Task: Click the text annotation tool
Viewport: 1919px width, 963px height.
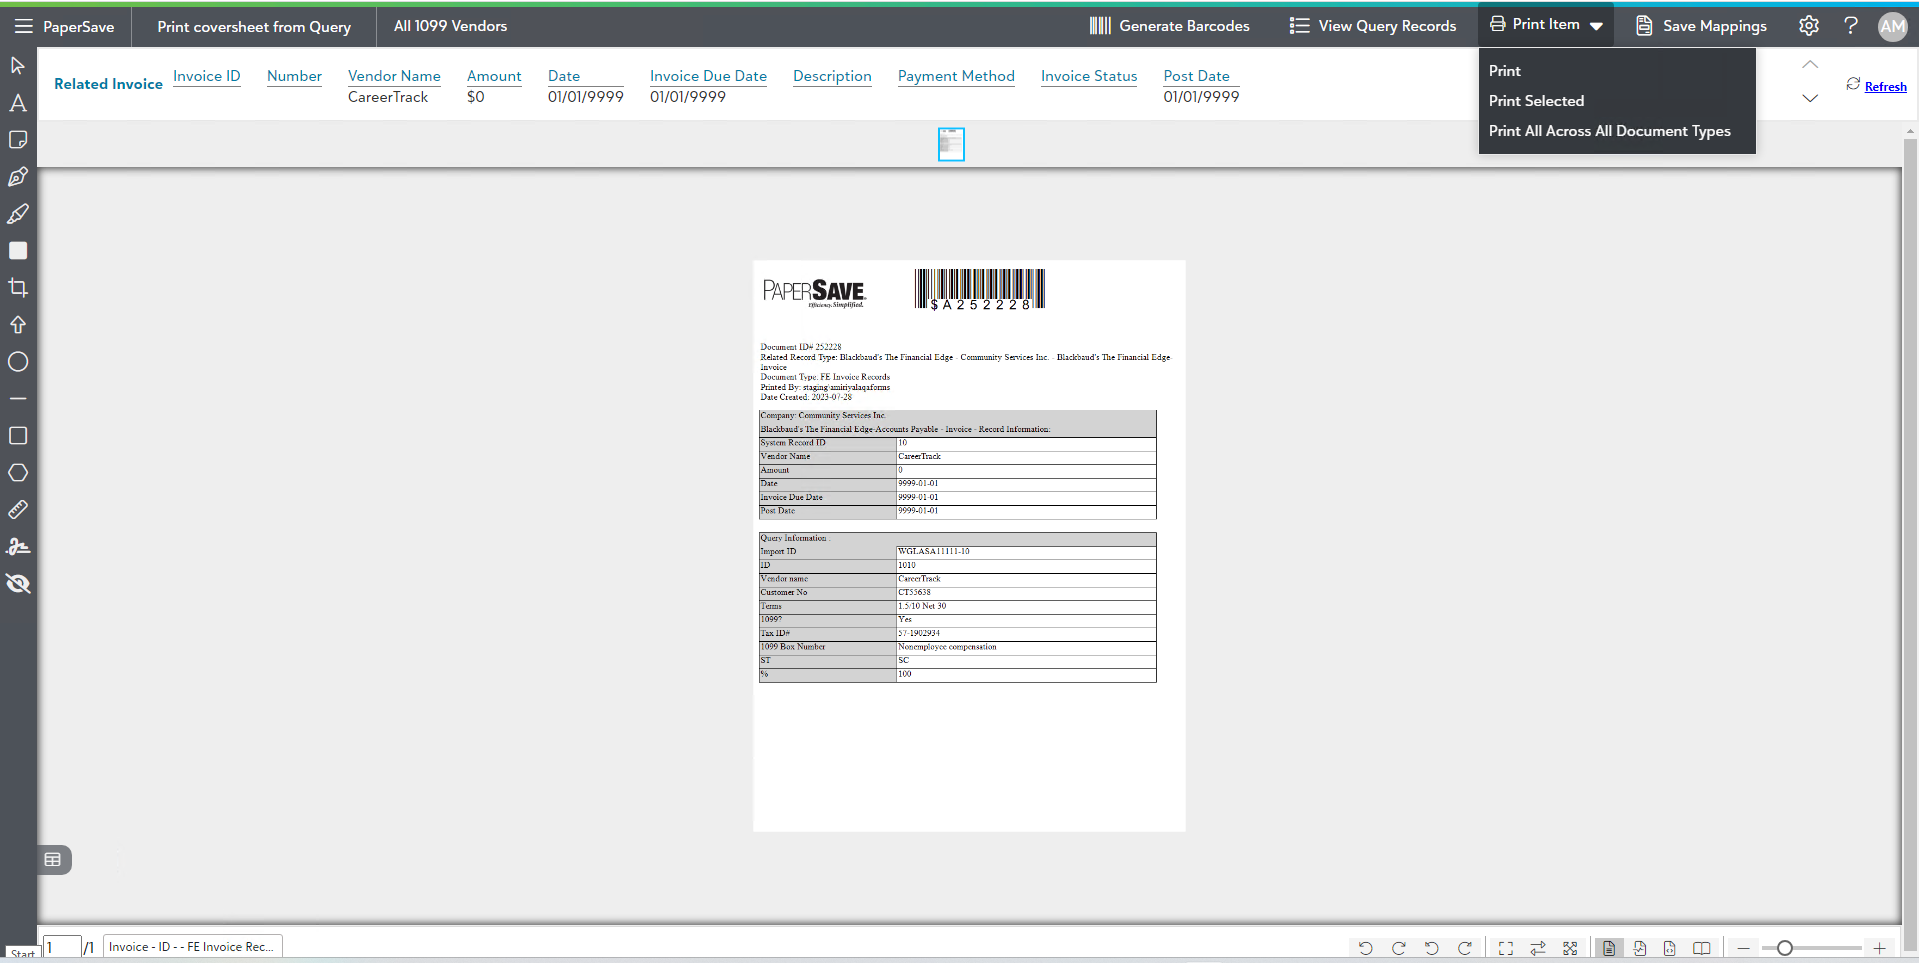Action: click(x=18, y=103)
